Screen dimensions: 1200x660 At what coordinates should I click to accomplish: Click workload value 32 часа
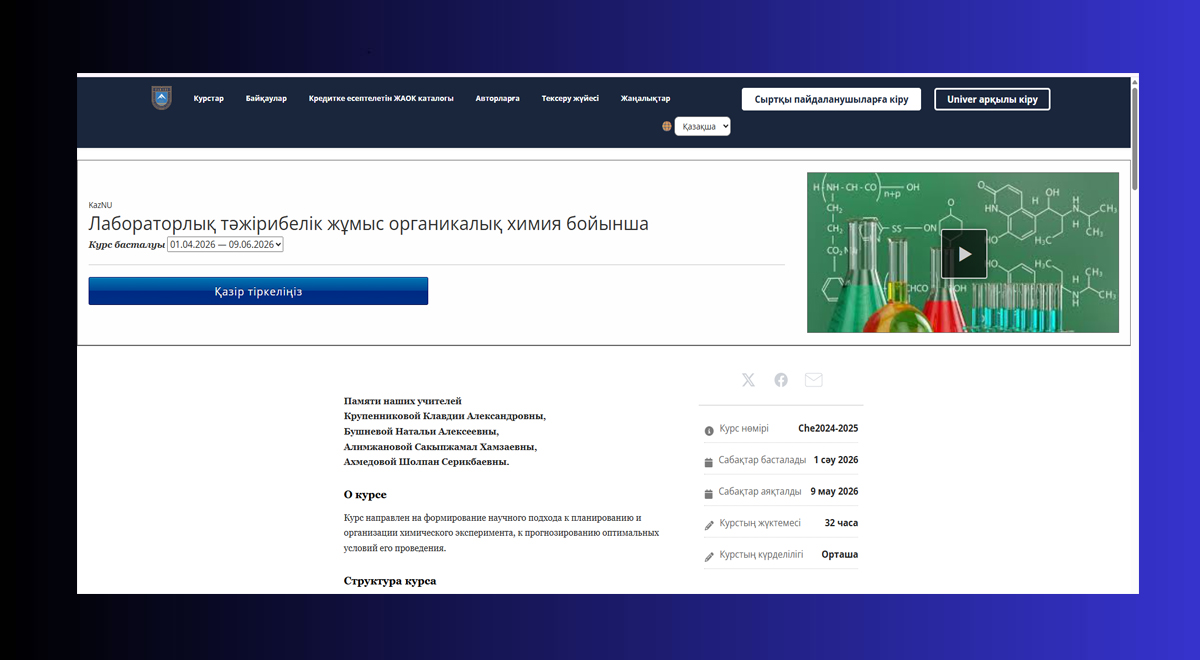click(x=841, y=523)
